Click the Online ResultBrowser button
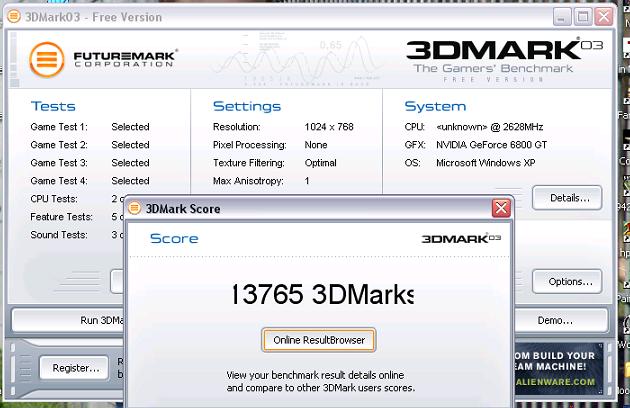 click(x=319, y=340)
